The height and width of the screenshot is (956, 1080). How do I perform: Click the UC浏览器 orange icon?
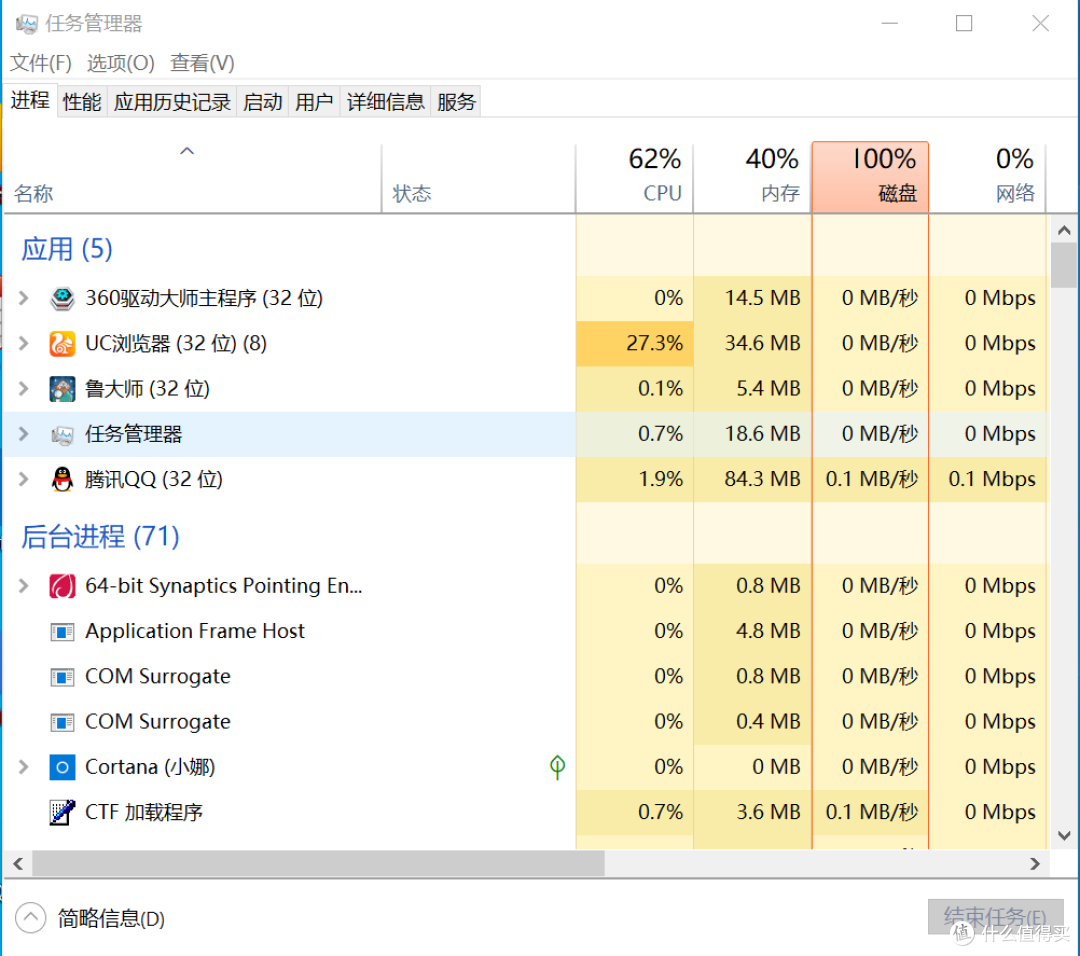[62, 343]
